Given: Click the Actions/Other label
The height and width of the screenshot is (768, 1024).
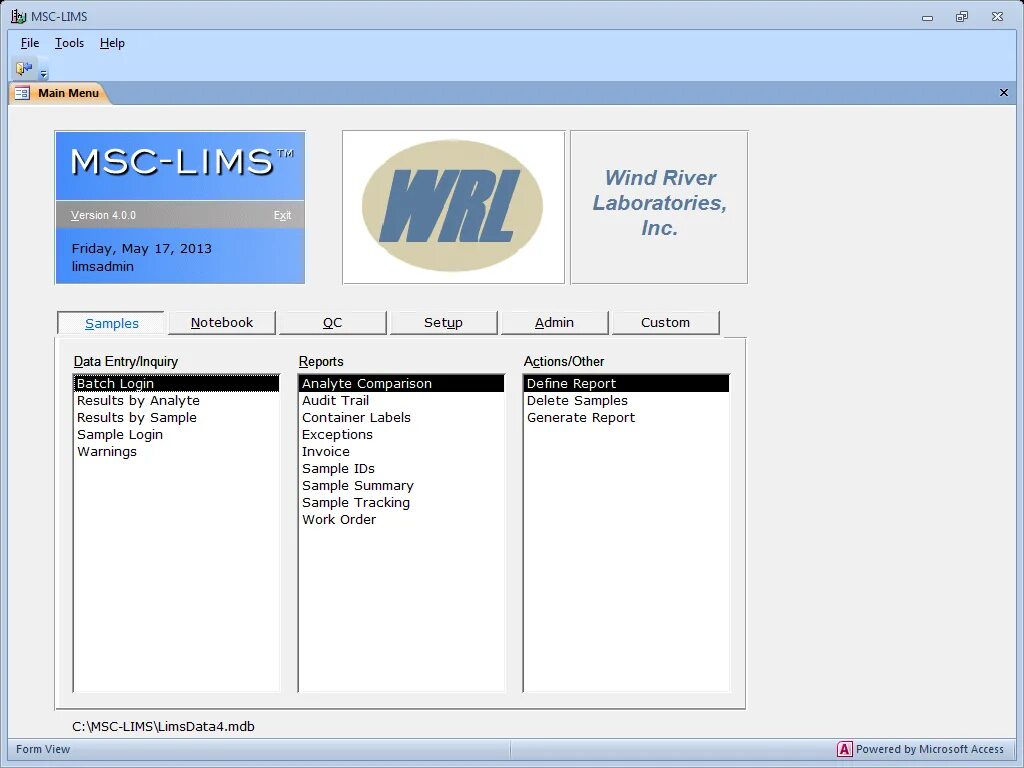Looking at the screenshot, I should tap(564, 361).
